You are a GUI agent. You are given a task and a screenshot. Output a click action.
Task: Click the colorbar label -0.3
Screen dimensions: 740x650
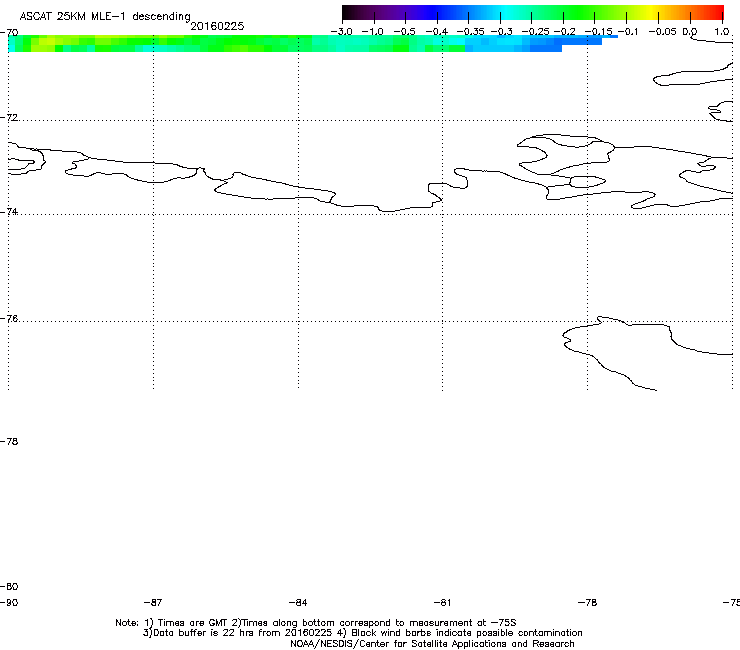point(501,32)
